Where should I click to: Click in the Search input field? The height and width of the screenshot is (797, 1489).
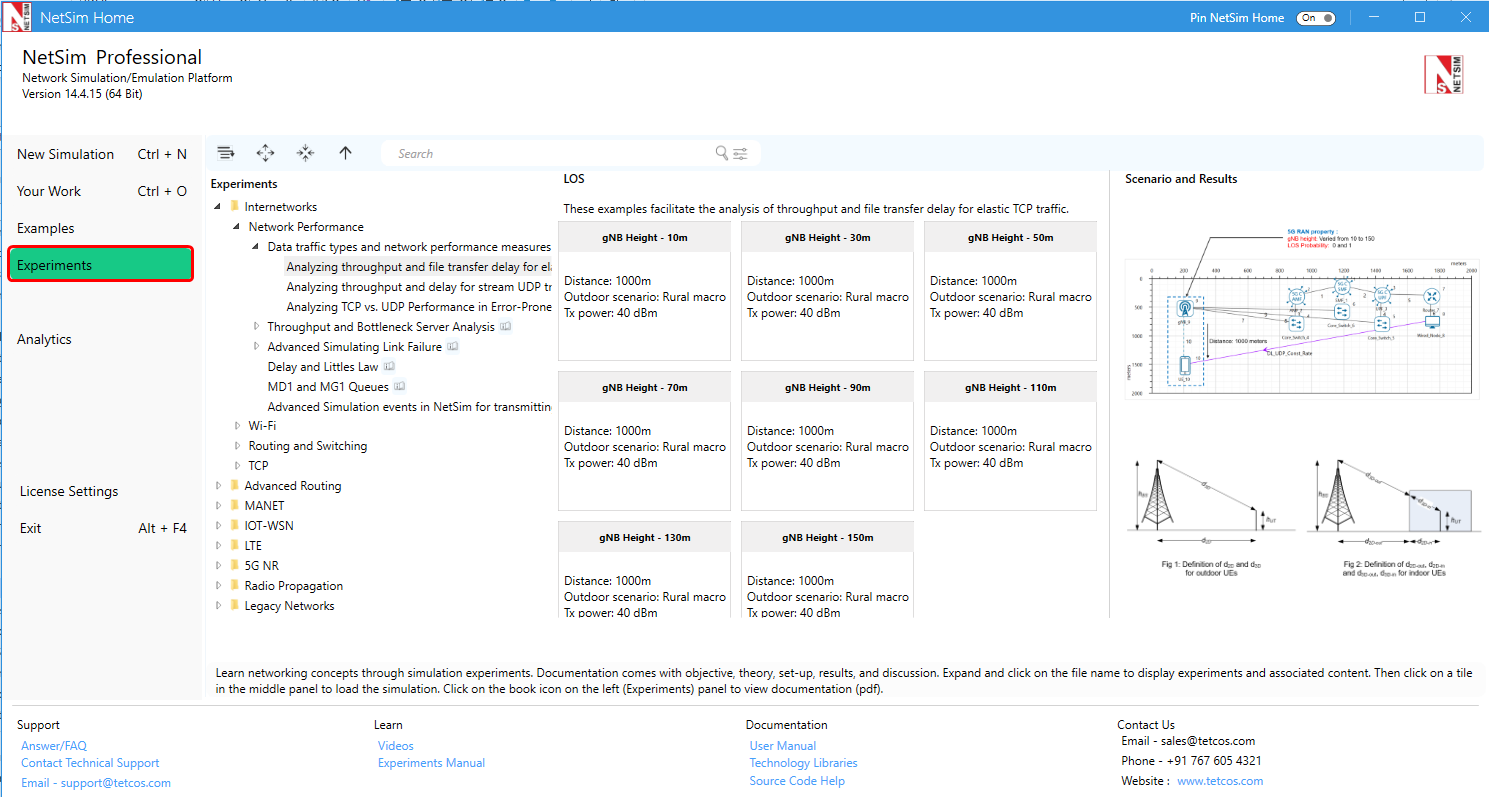[x=550, y=154]
